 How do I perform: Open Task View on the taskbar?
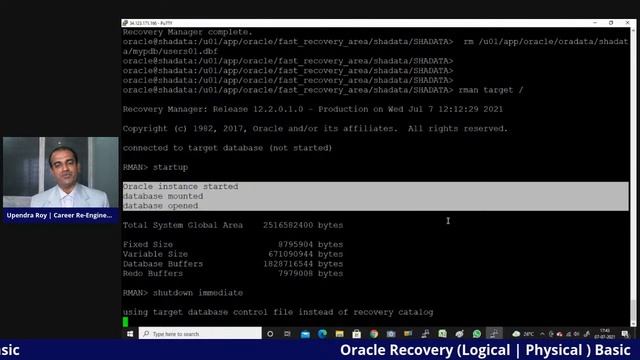point(287,334)
